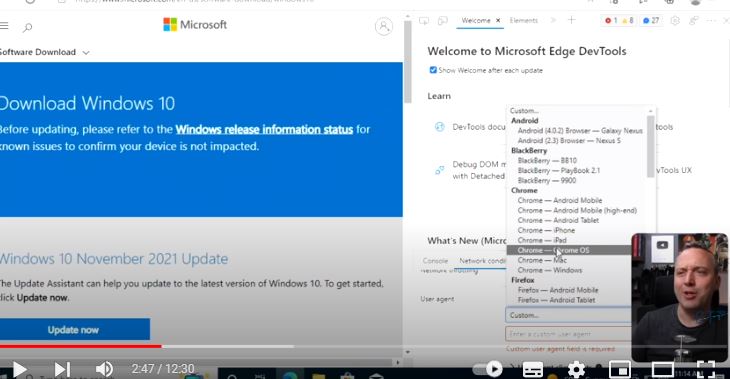Open DevTools more options ellipsis
The width and height of the screenshot is (730, 379).
point(711,20)
